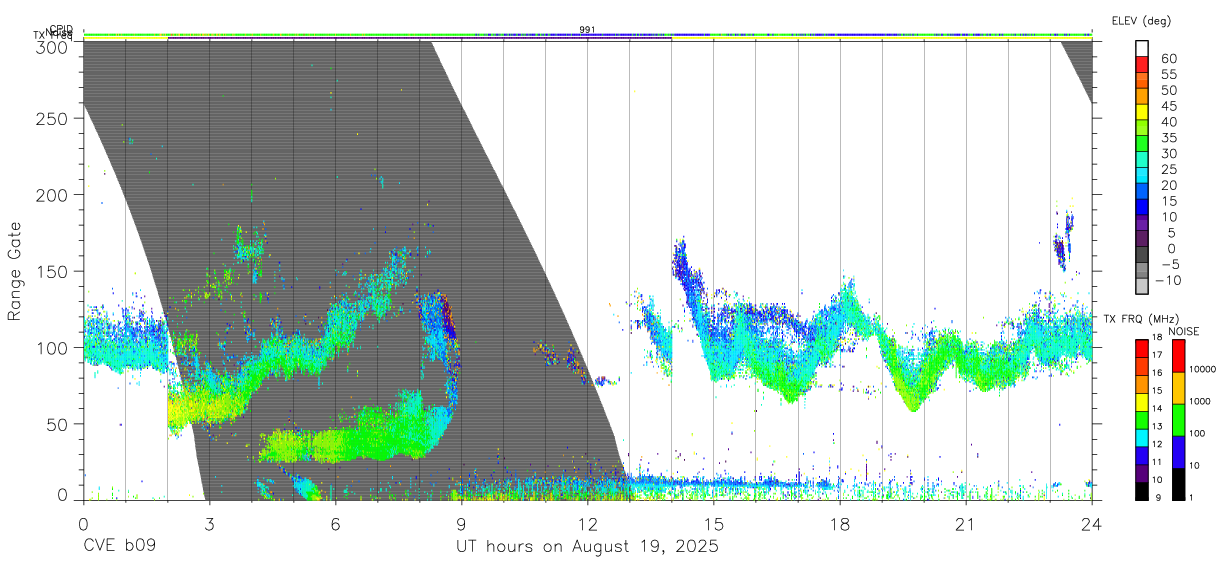Click x-axis tick label '9'
The height and width of the screenshot is (567, 1228).
(x=461, y=524)
